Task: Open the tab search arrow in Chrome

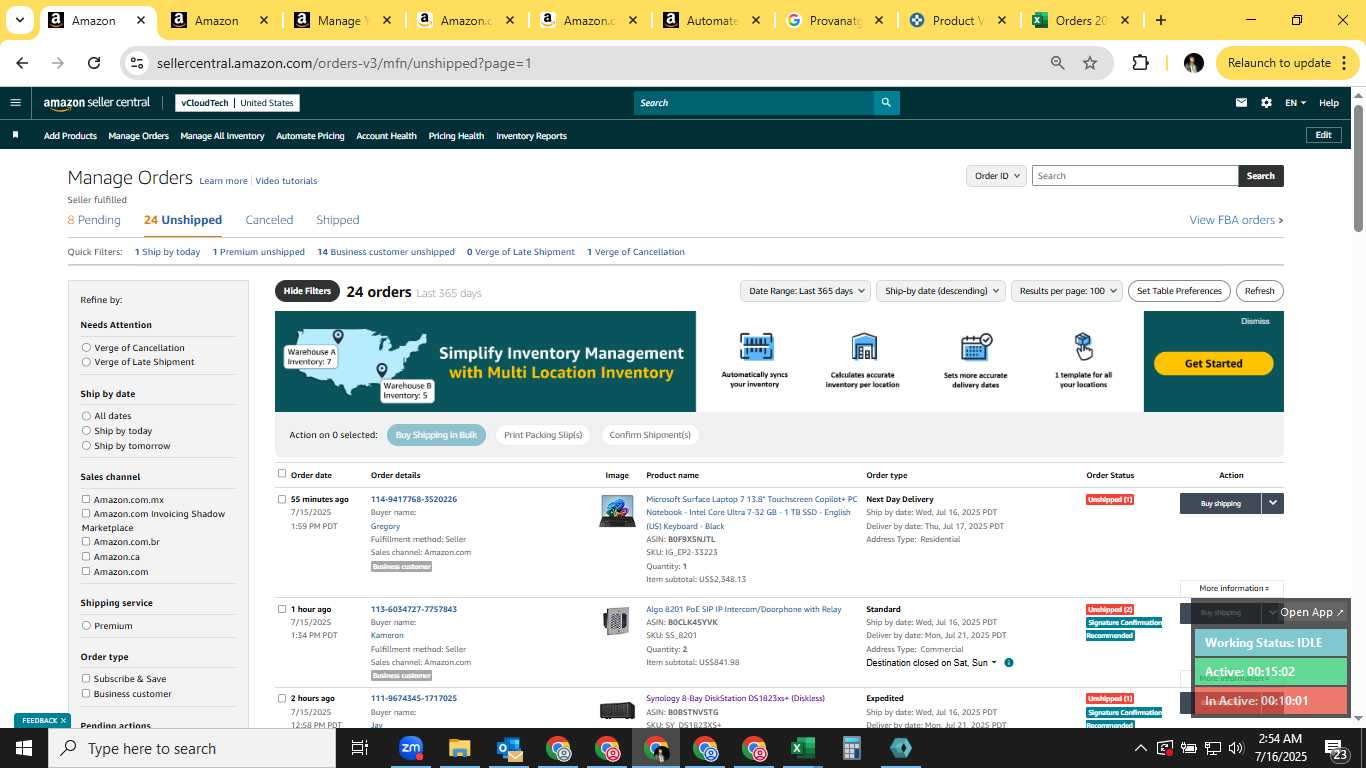Action: pyautogui.click(x=19, y=20)
